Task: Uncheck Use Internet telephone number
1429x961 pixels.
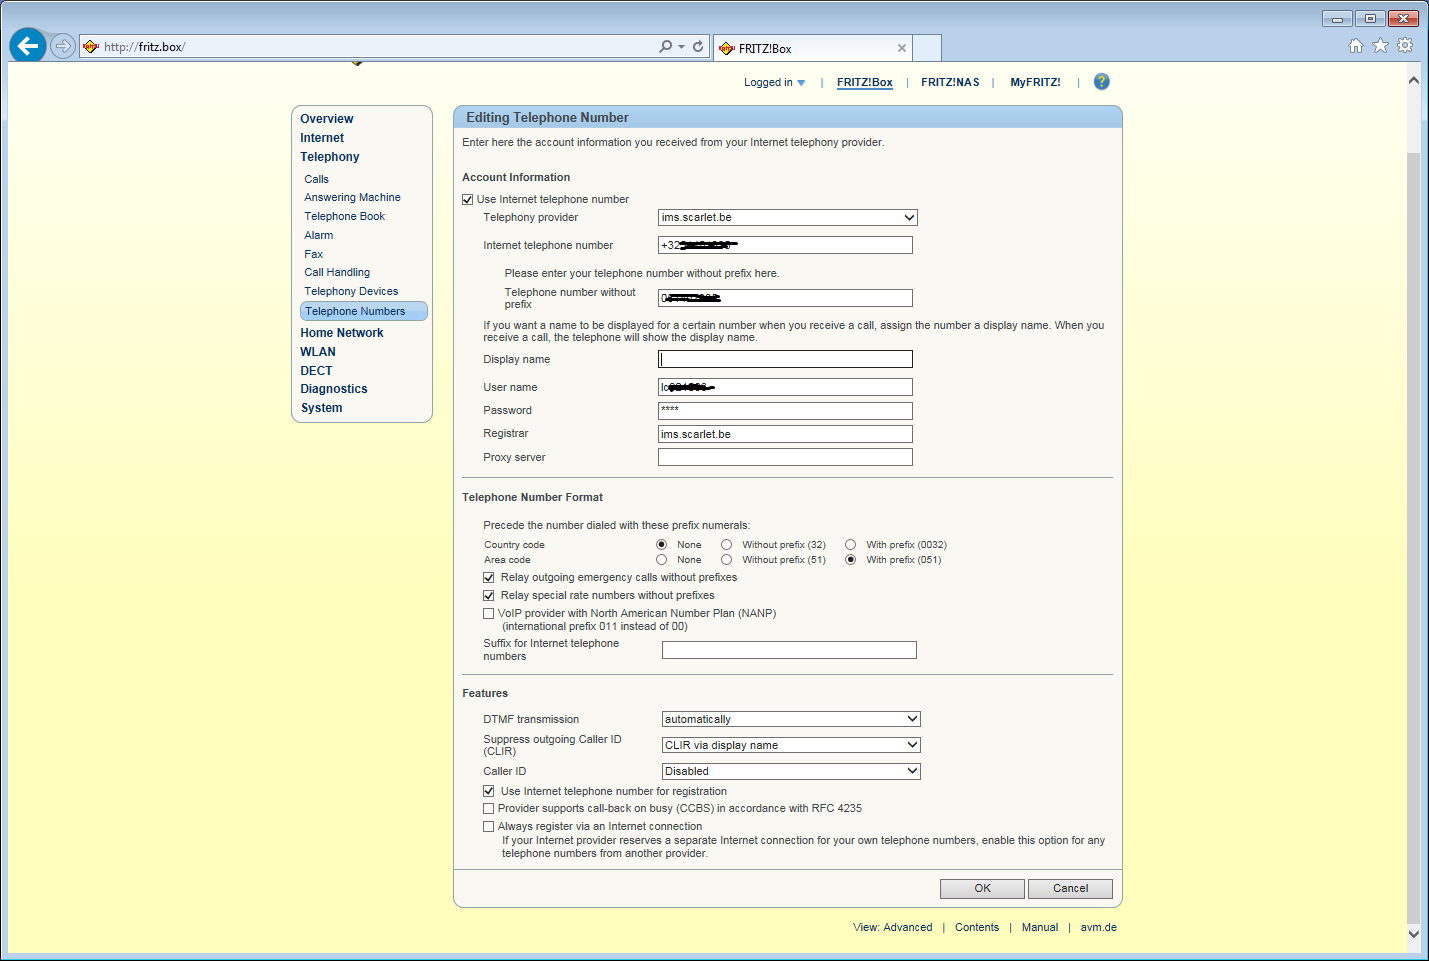Action: (468, 200)
